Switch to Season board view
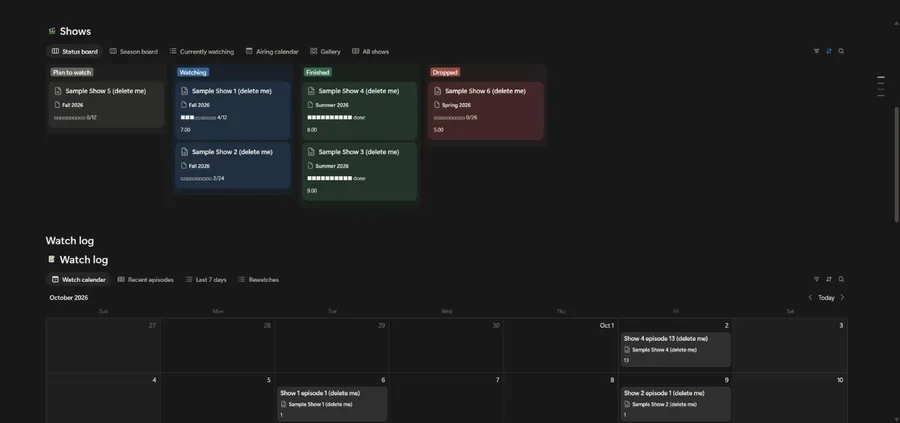 (x=133, y=51)
